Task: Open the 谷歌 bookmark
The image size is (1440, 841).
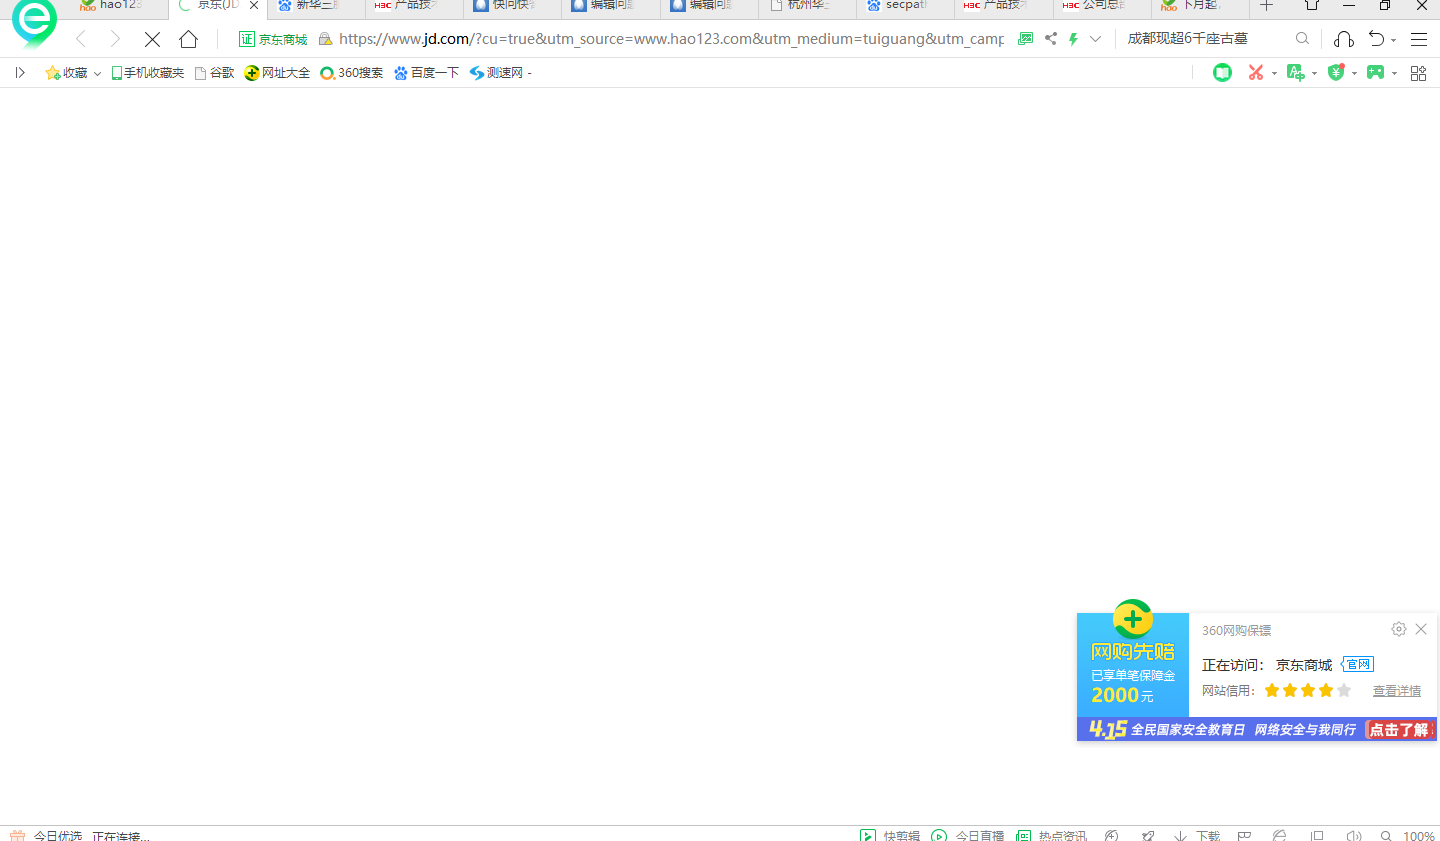Action: [x=214, y=73]
